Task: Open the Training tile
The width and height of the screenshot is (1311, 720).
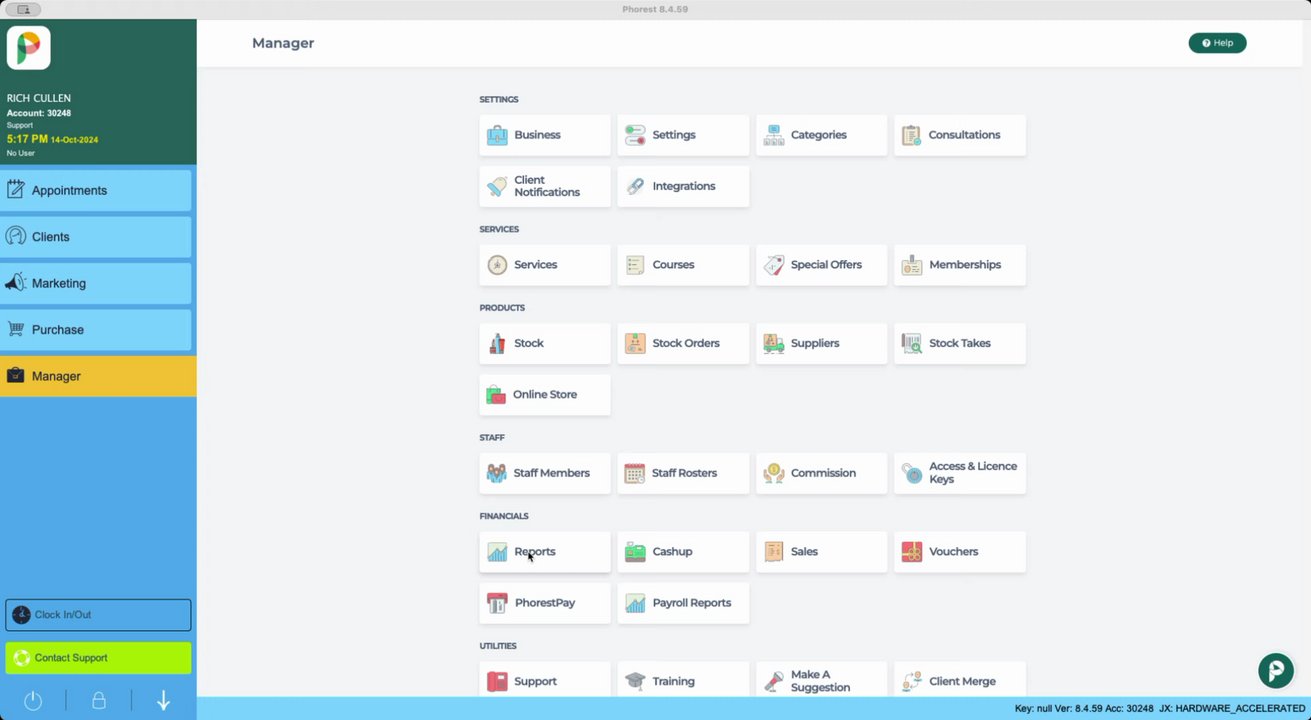Action: pyautogui.click(x=683, y=680)
